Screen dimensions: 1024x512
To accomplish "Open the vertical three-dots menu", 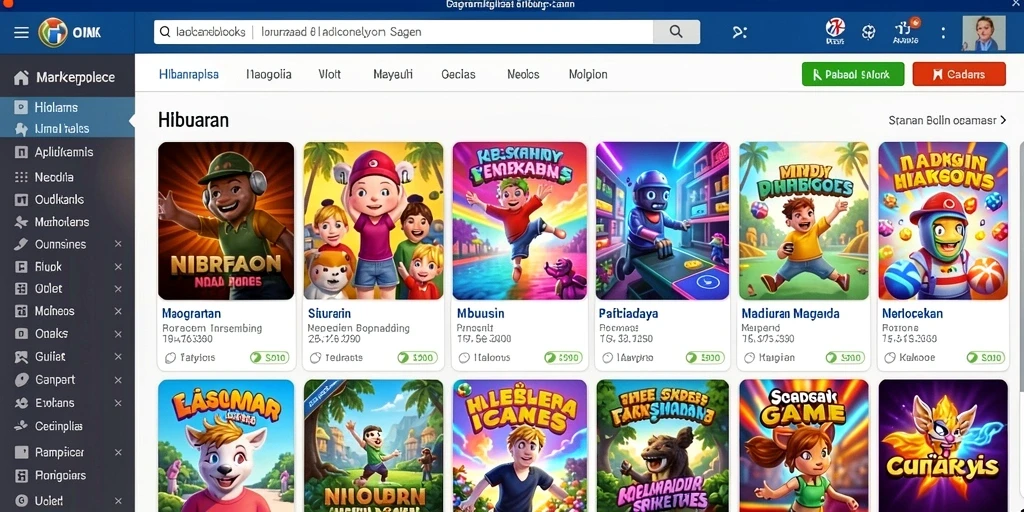I will pos(942,33).
